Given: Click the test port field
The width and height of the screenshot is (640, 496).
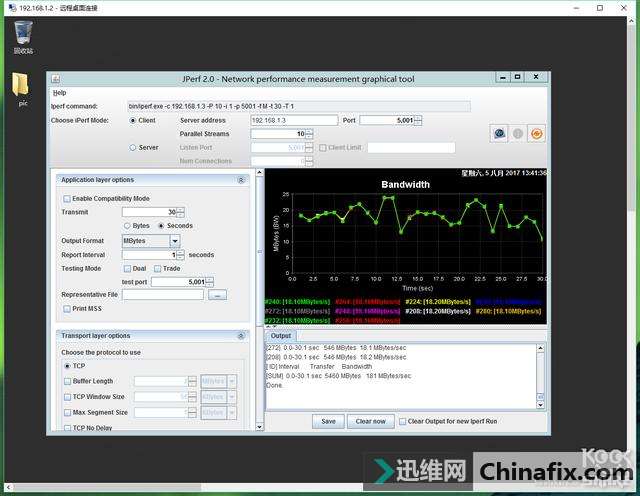Looking at the screenshot, I should click(x=178, y=282).
